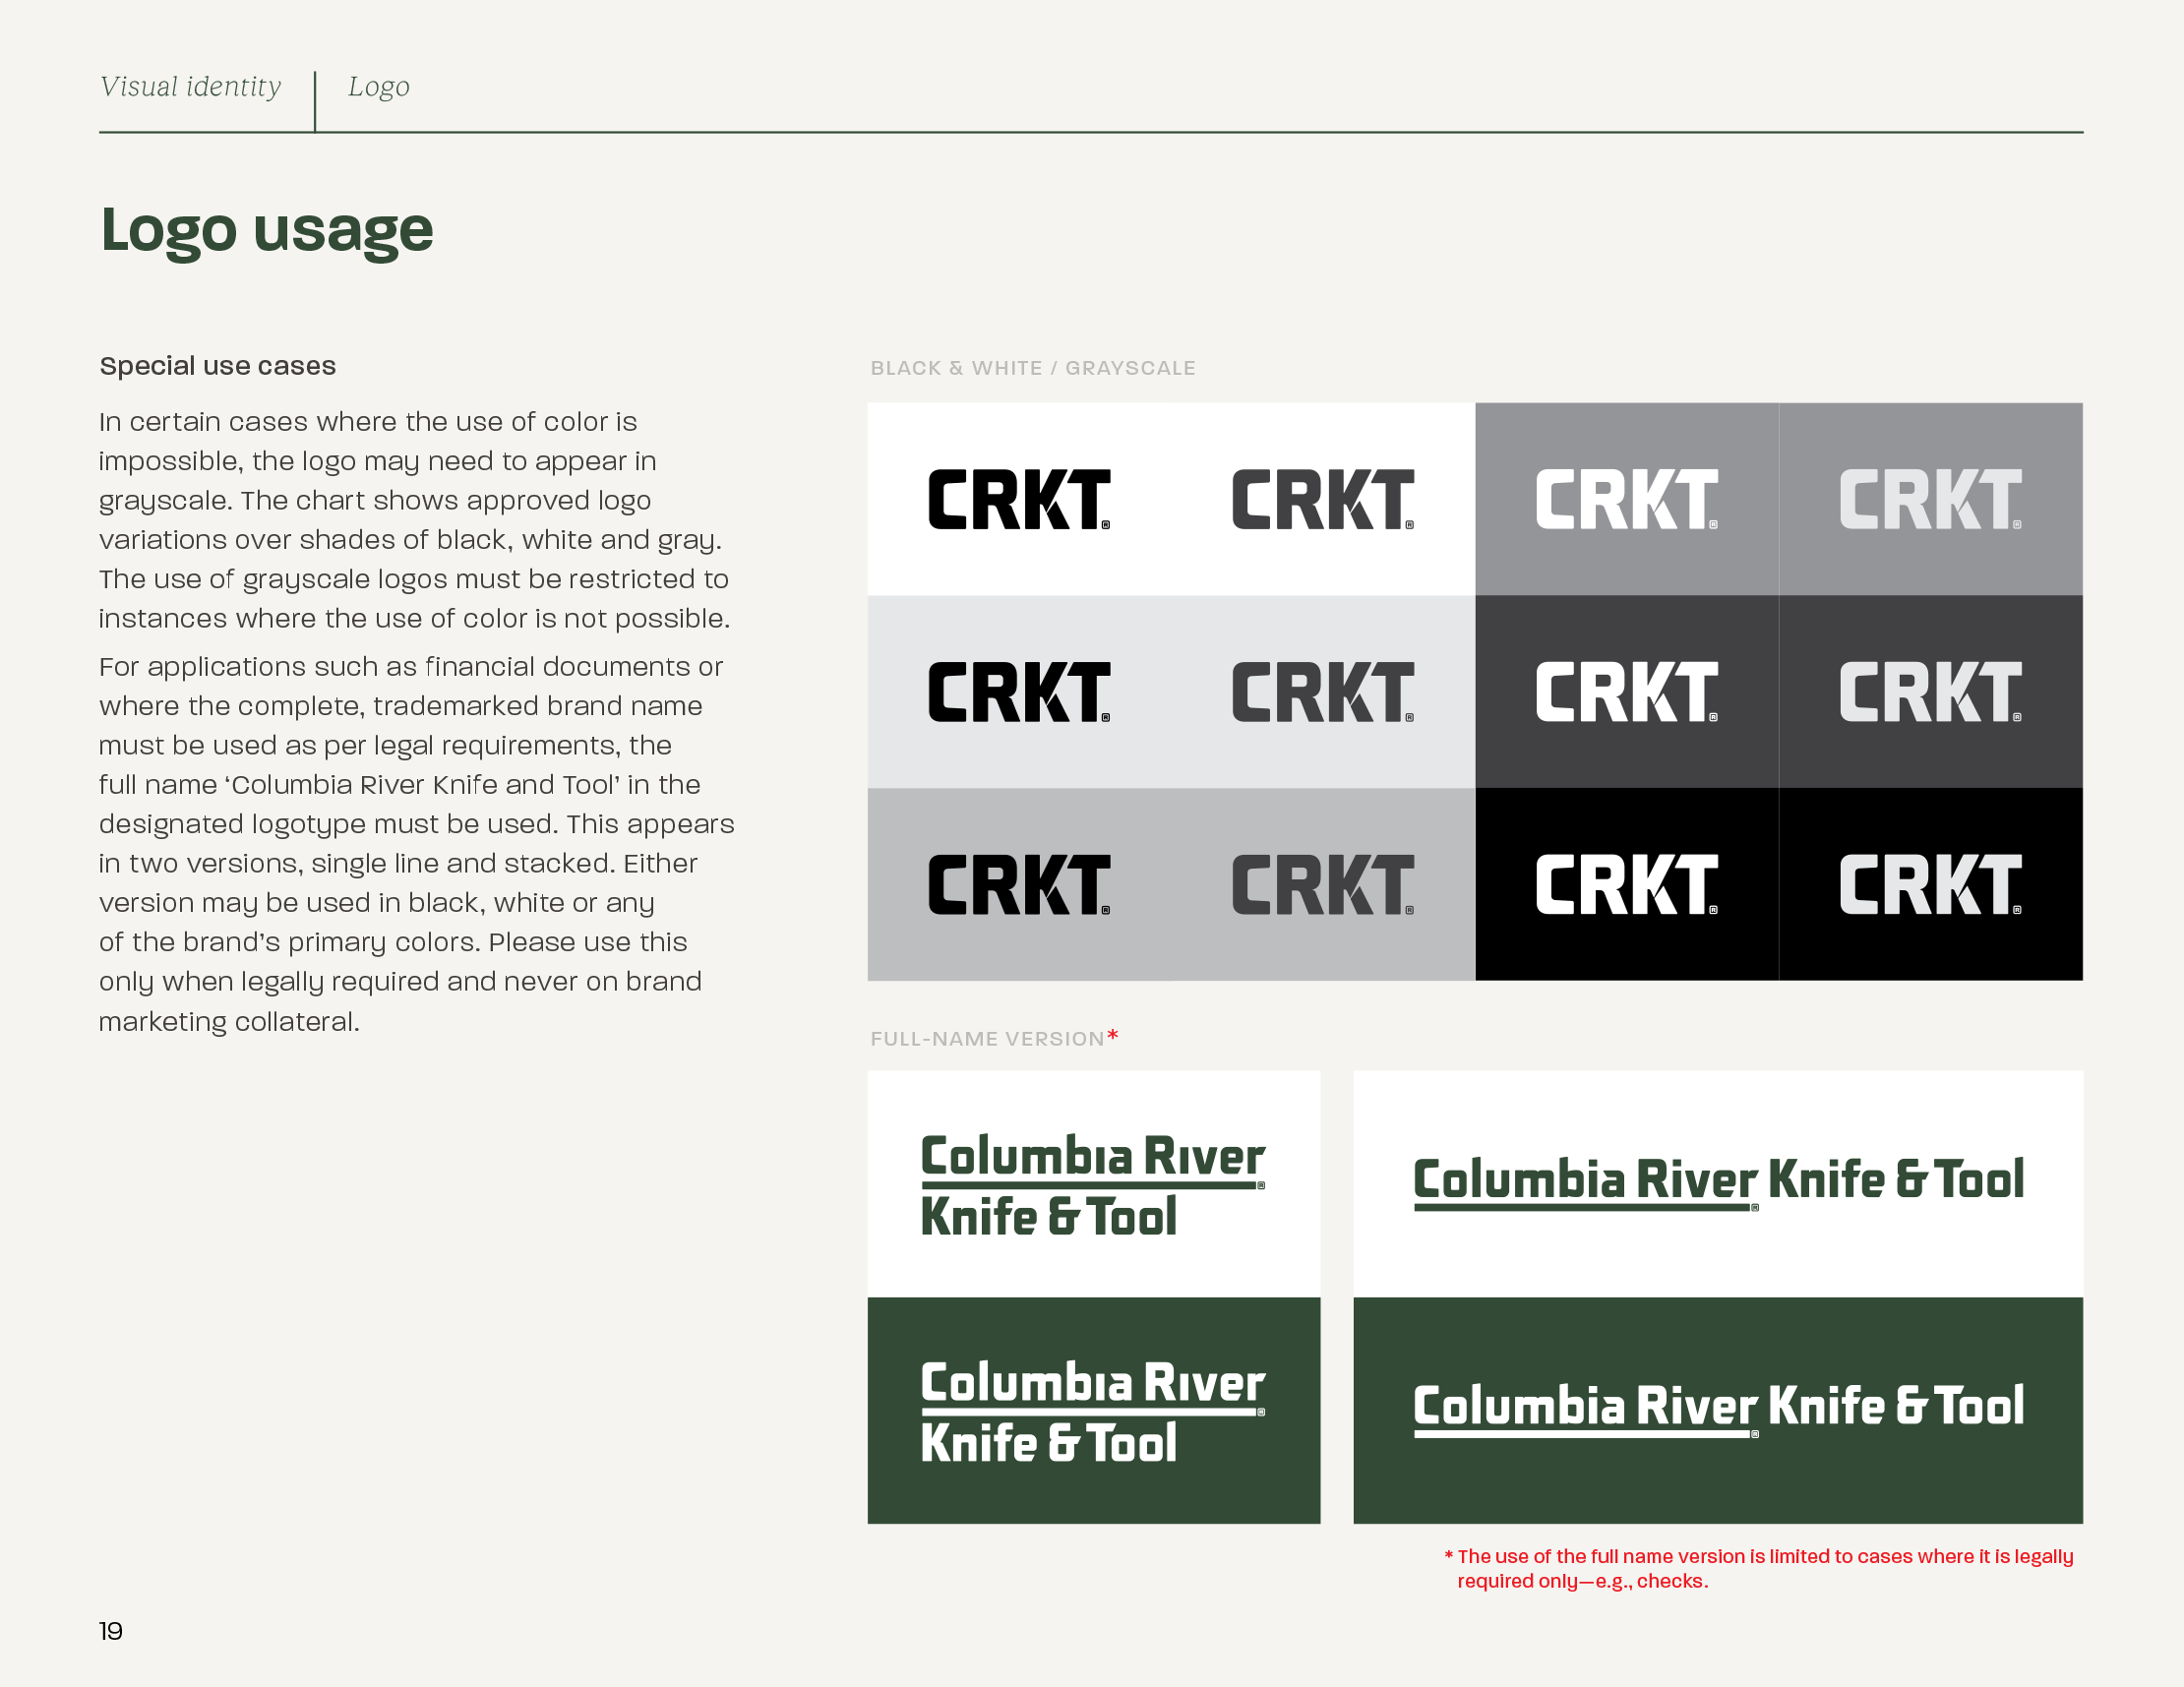2184x1687 pixels.
Task: Click footnote line "required only—e.g., checks."
Action: click(x=1583, y=1581)
